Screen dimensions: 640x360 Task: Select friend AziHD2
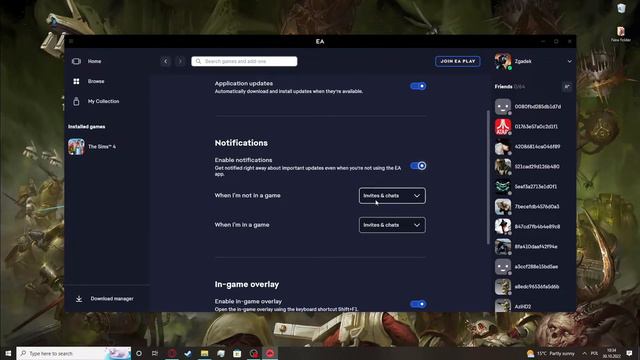pos(522,307)
